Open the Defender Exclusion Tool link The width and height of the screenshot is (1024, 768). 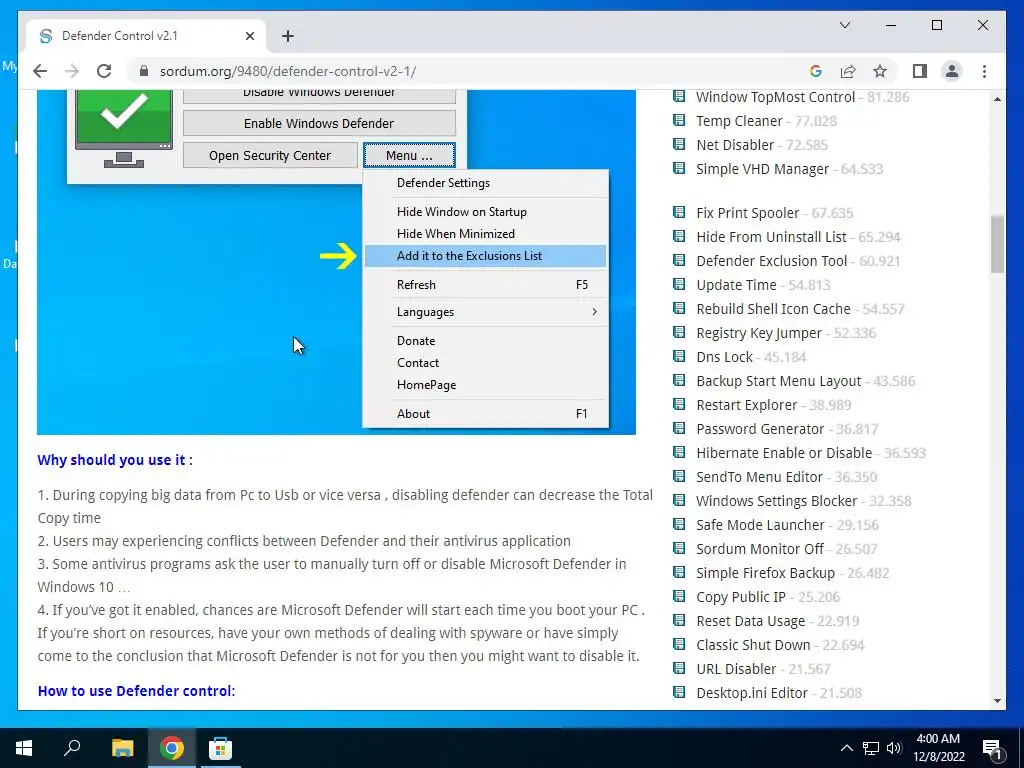tap(771, 261)
